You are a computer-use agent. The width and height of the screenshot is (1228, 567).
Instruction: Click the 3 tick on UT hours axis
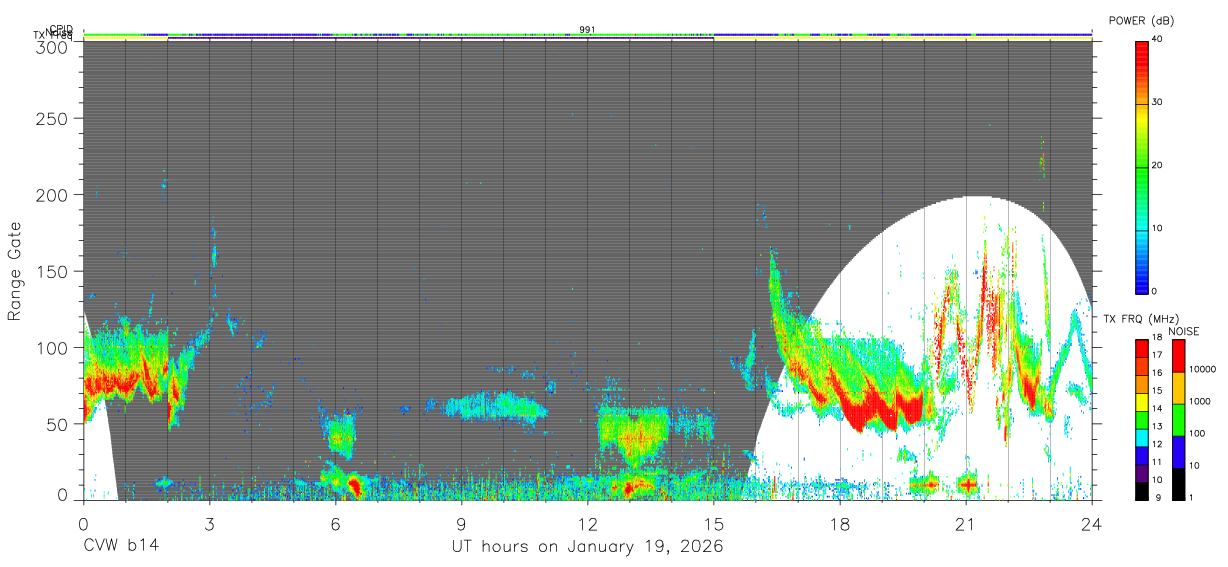click(210, 522)
